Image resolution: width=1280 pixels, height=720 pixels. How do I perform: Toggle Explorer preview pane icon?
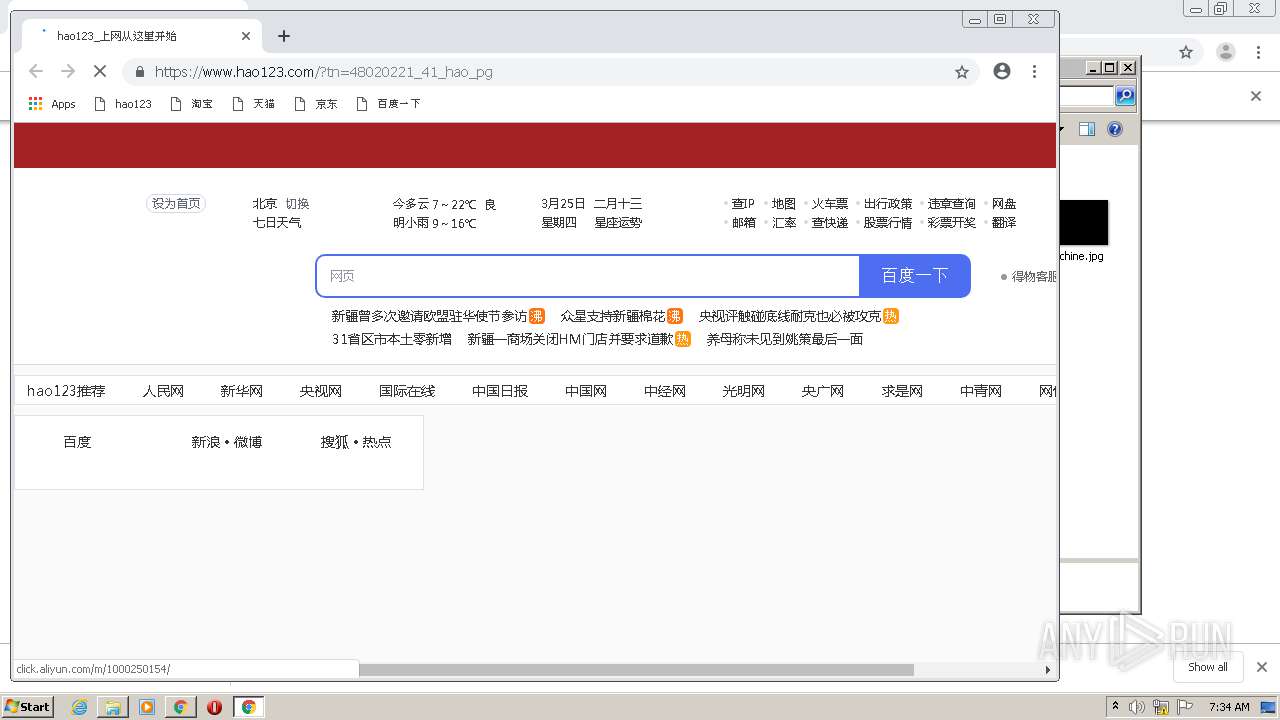click(x=1088, y=129)
